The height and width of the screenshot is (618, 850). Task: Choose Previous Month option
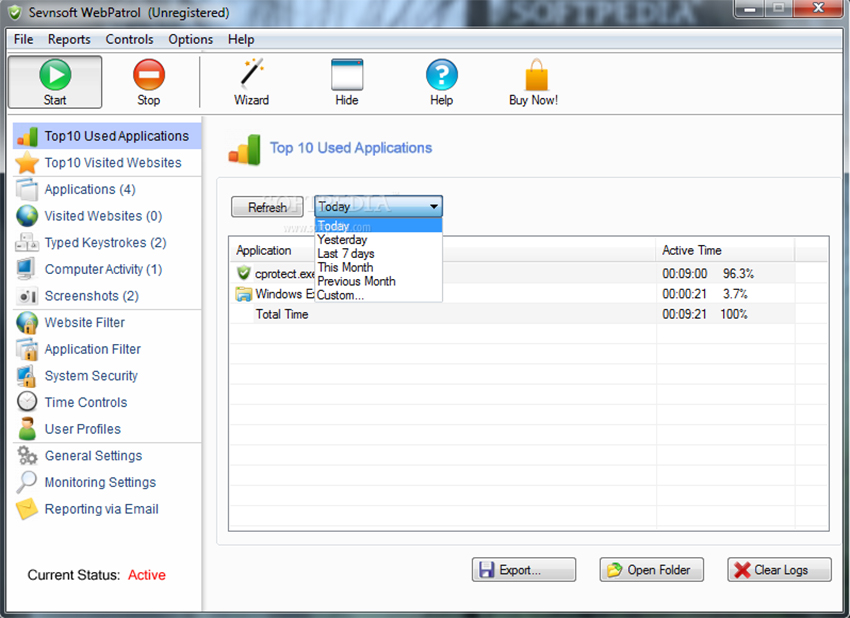click(378, 281)
